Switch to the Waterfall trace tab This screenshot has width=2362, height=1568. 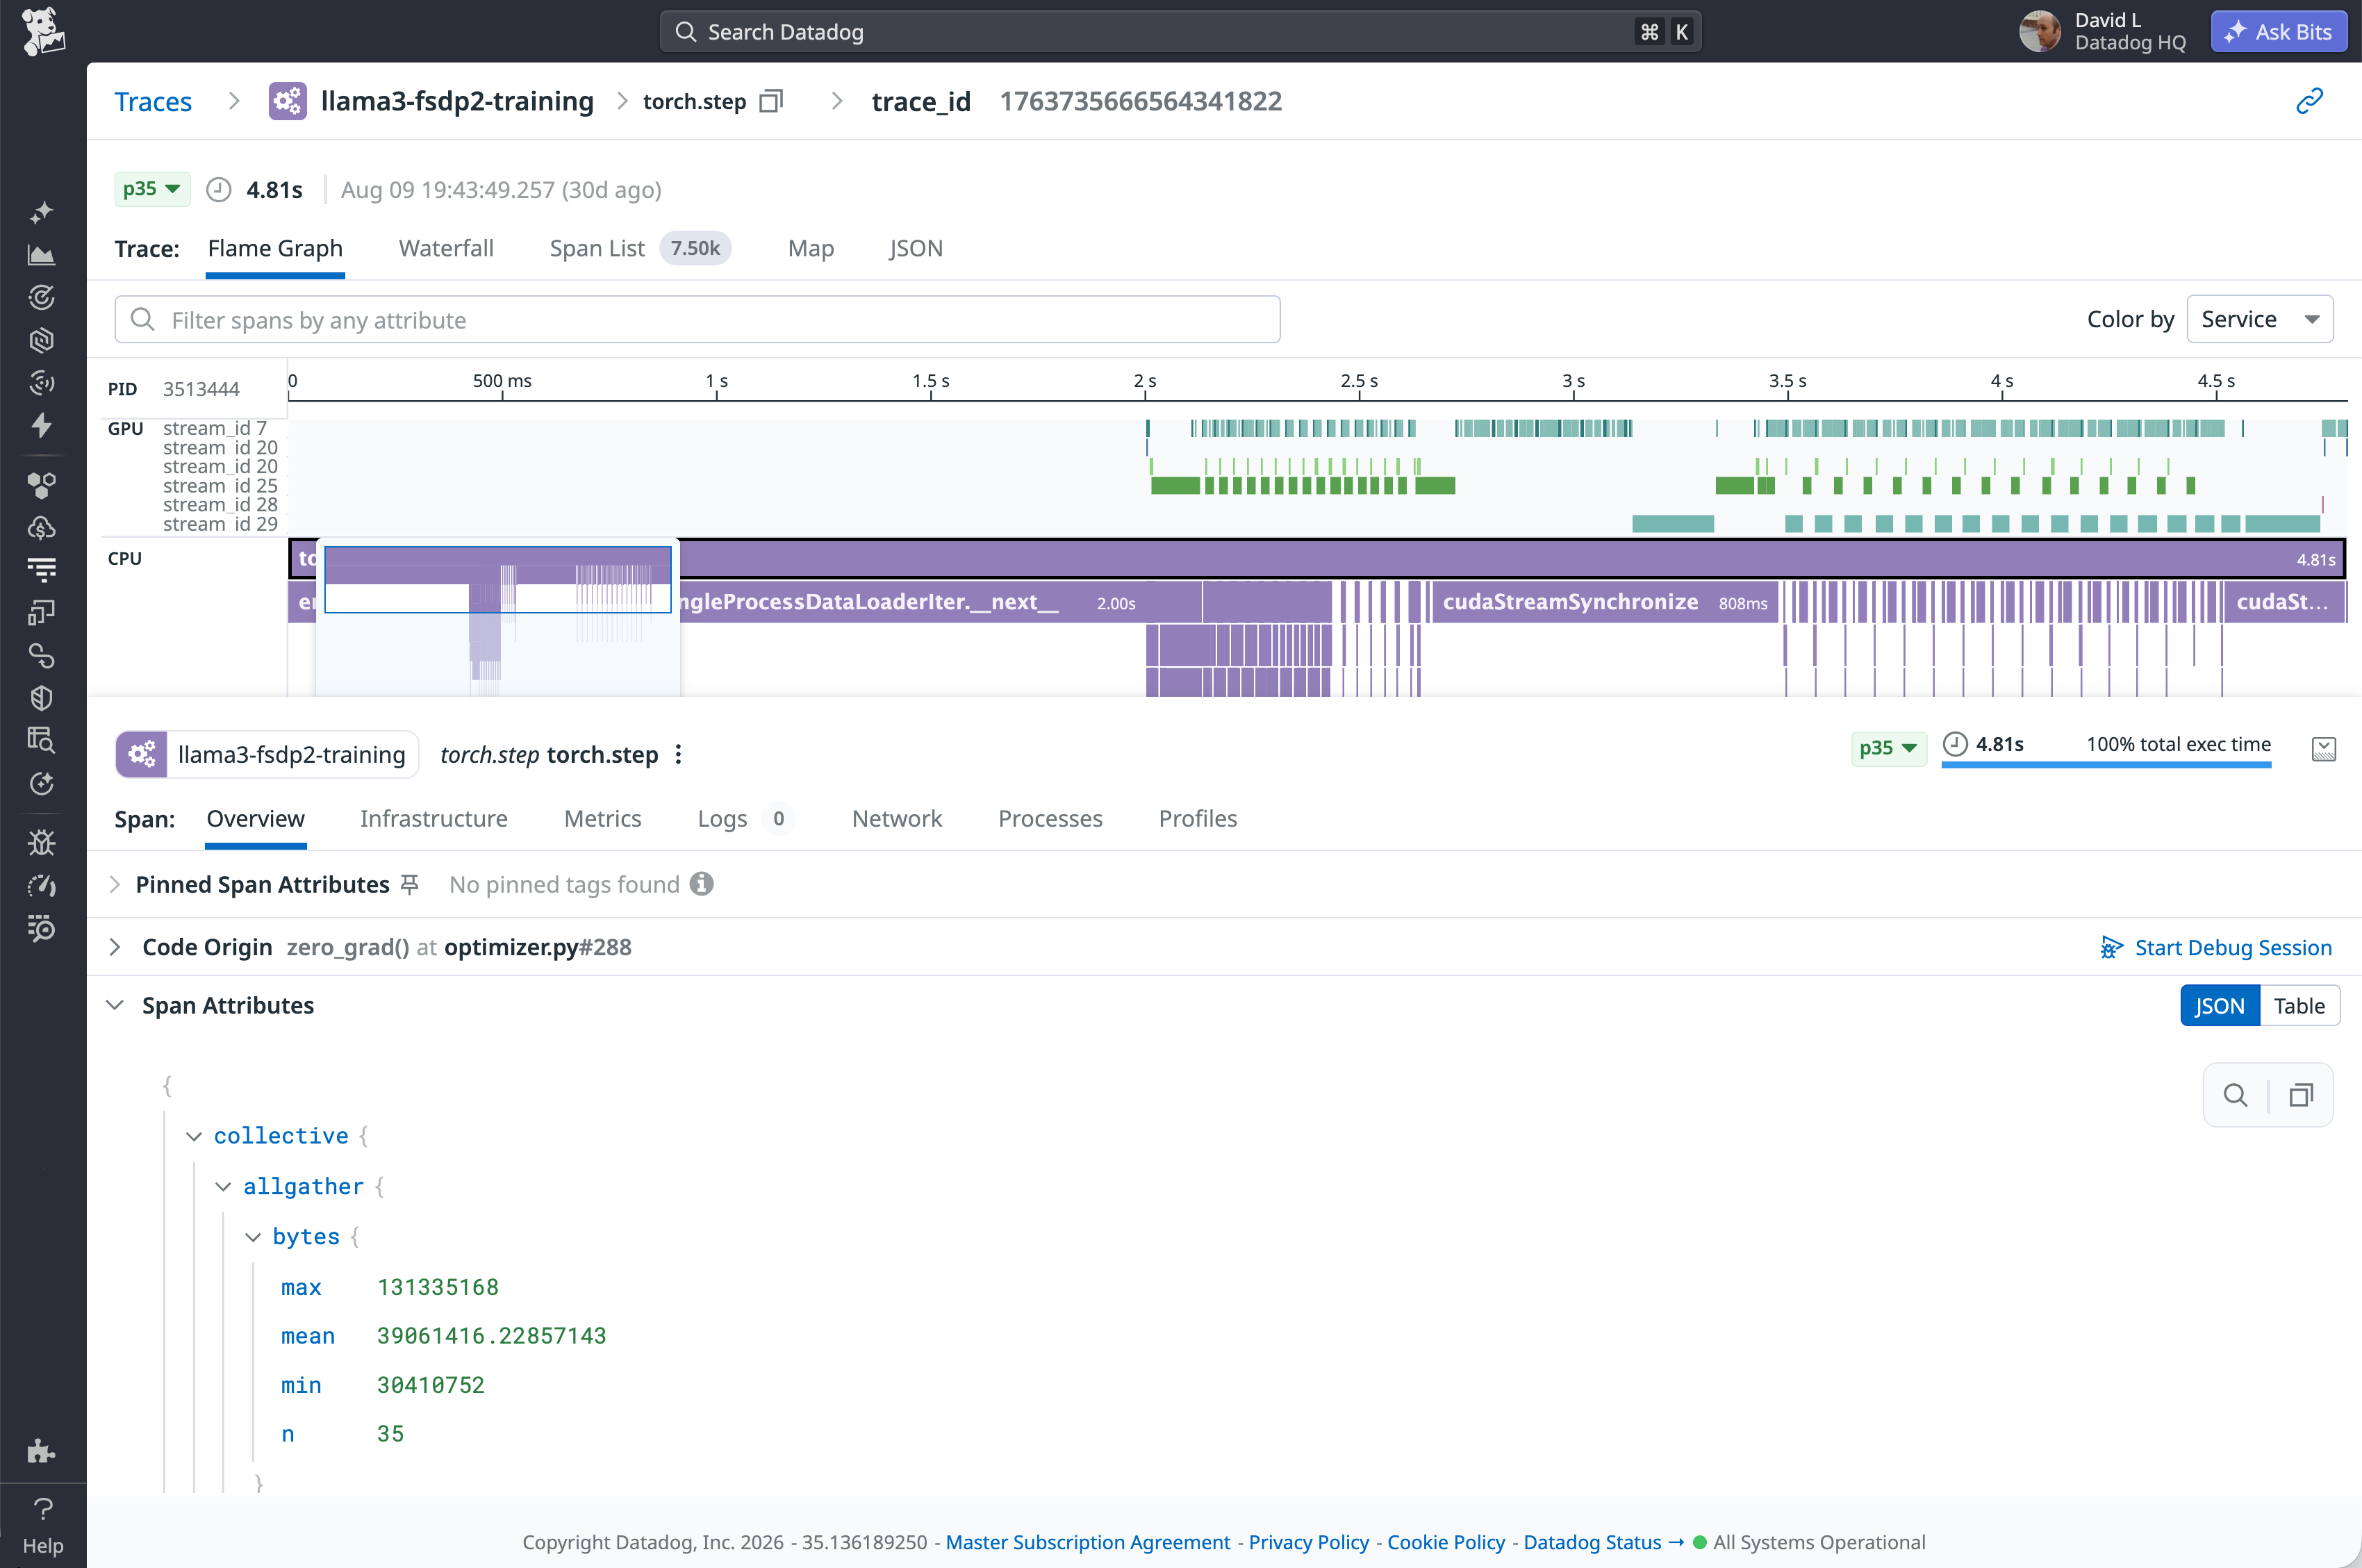(446, 248)
